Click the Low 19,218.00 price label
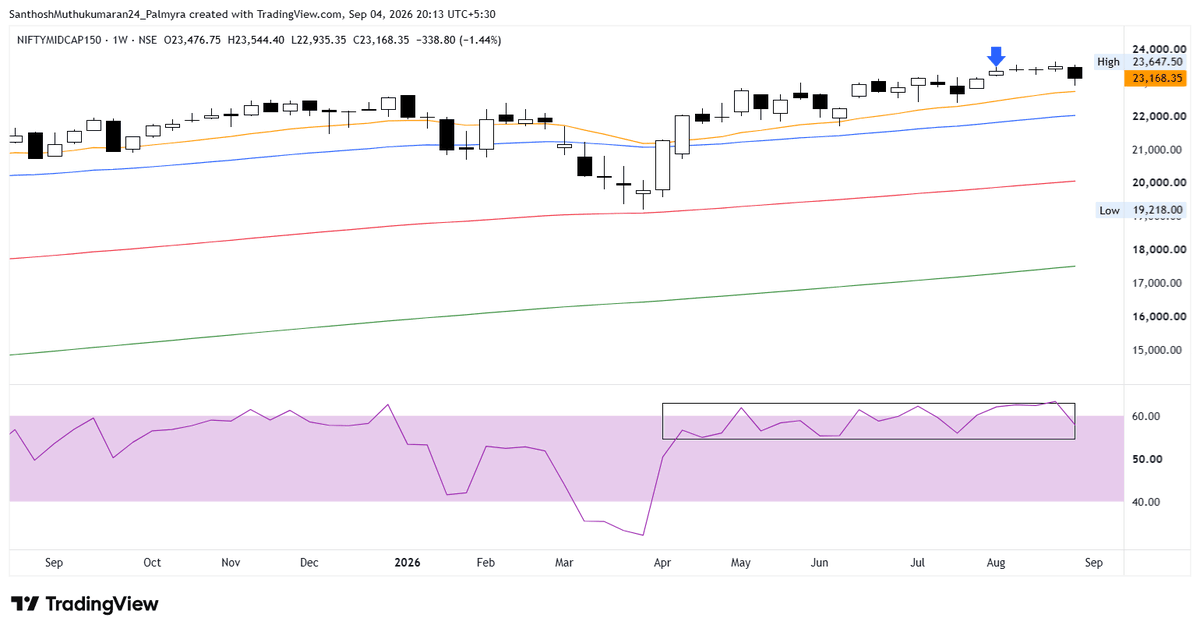This screenshot has height=632, width=1200. point(1141,210)
